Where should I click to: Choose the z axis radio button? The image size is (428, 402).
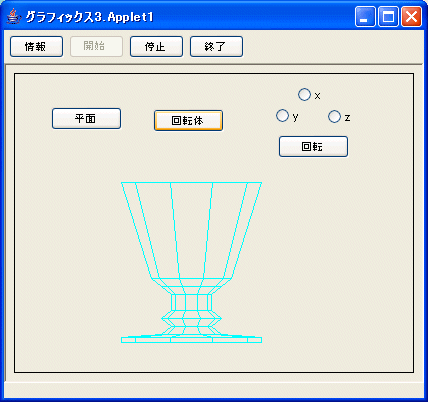click(x=334, y=117)
